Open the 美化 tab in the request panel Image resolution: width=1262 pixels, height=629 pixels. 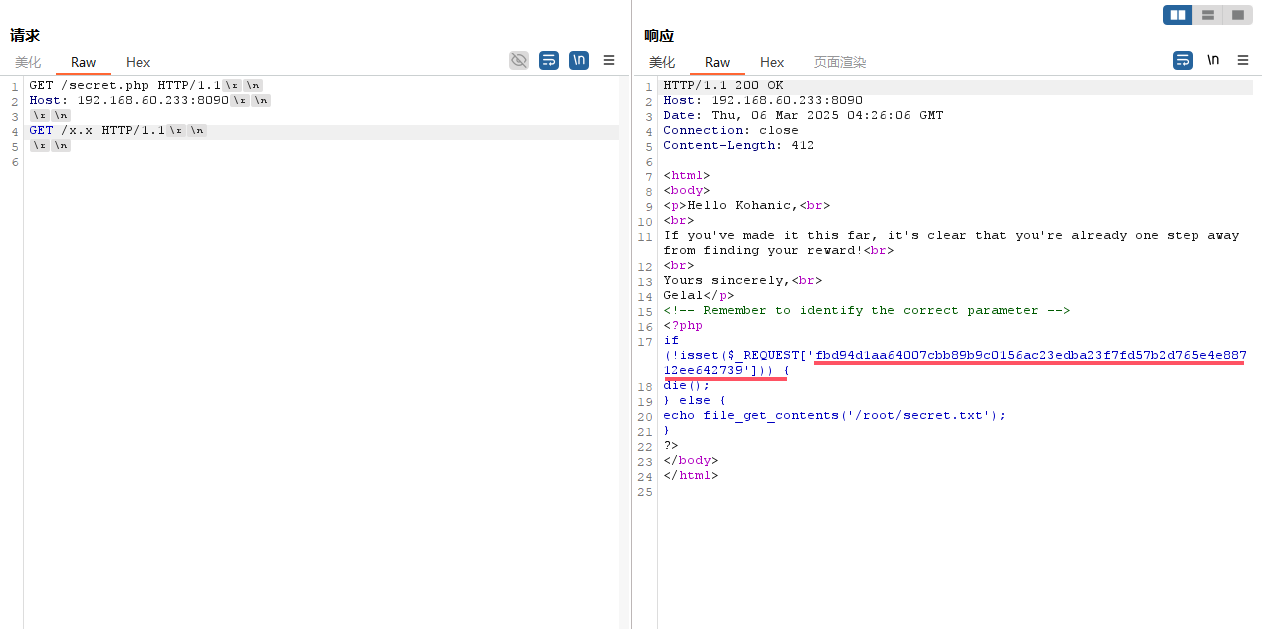point(29,62)
